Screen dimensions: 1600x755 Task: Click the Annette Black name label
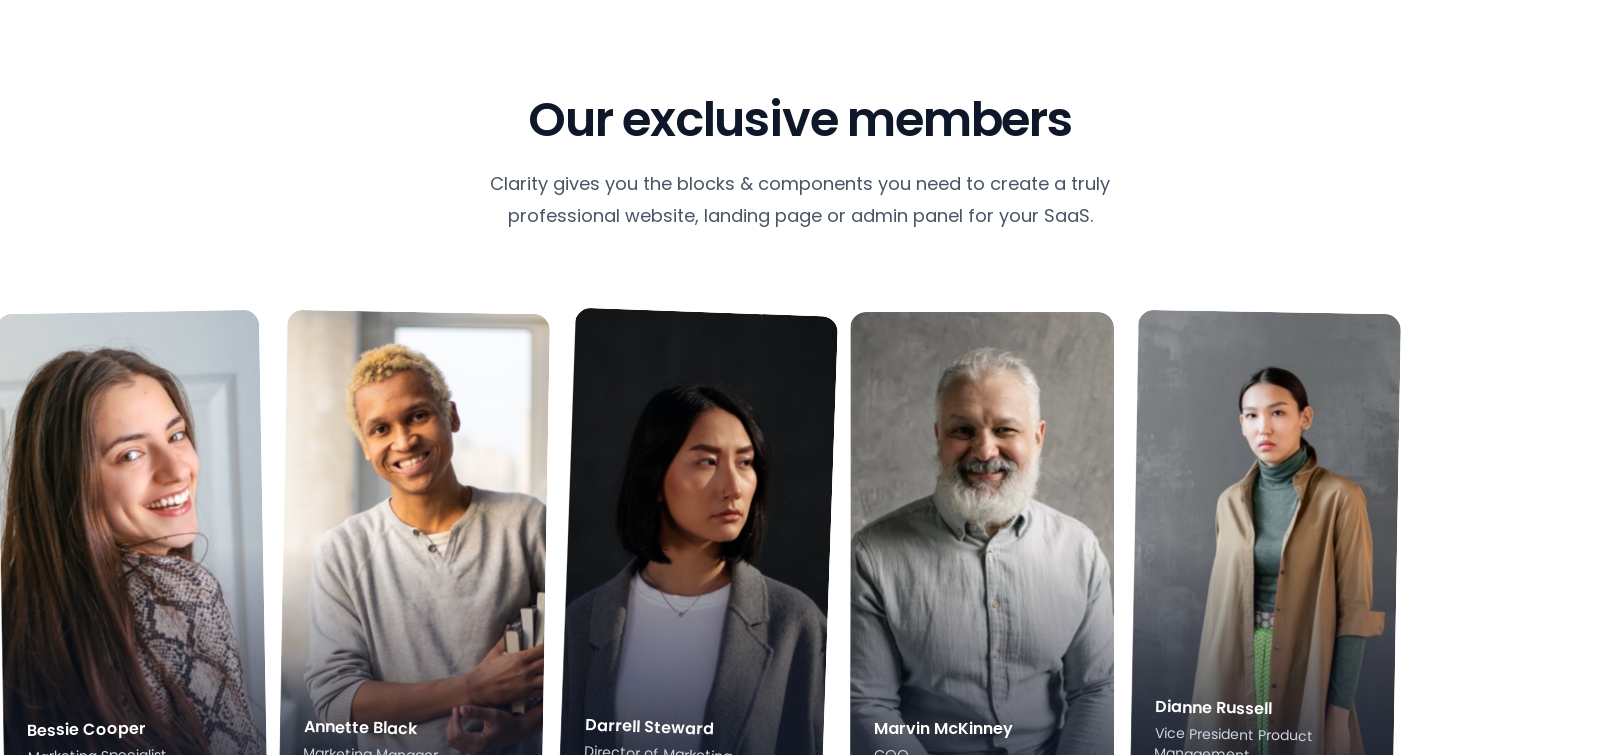pyautogui.click(x=360, y=728)
